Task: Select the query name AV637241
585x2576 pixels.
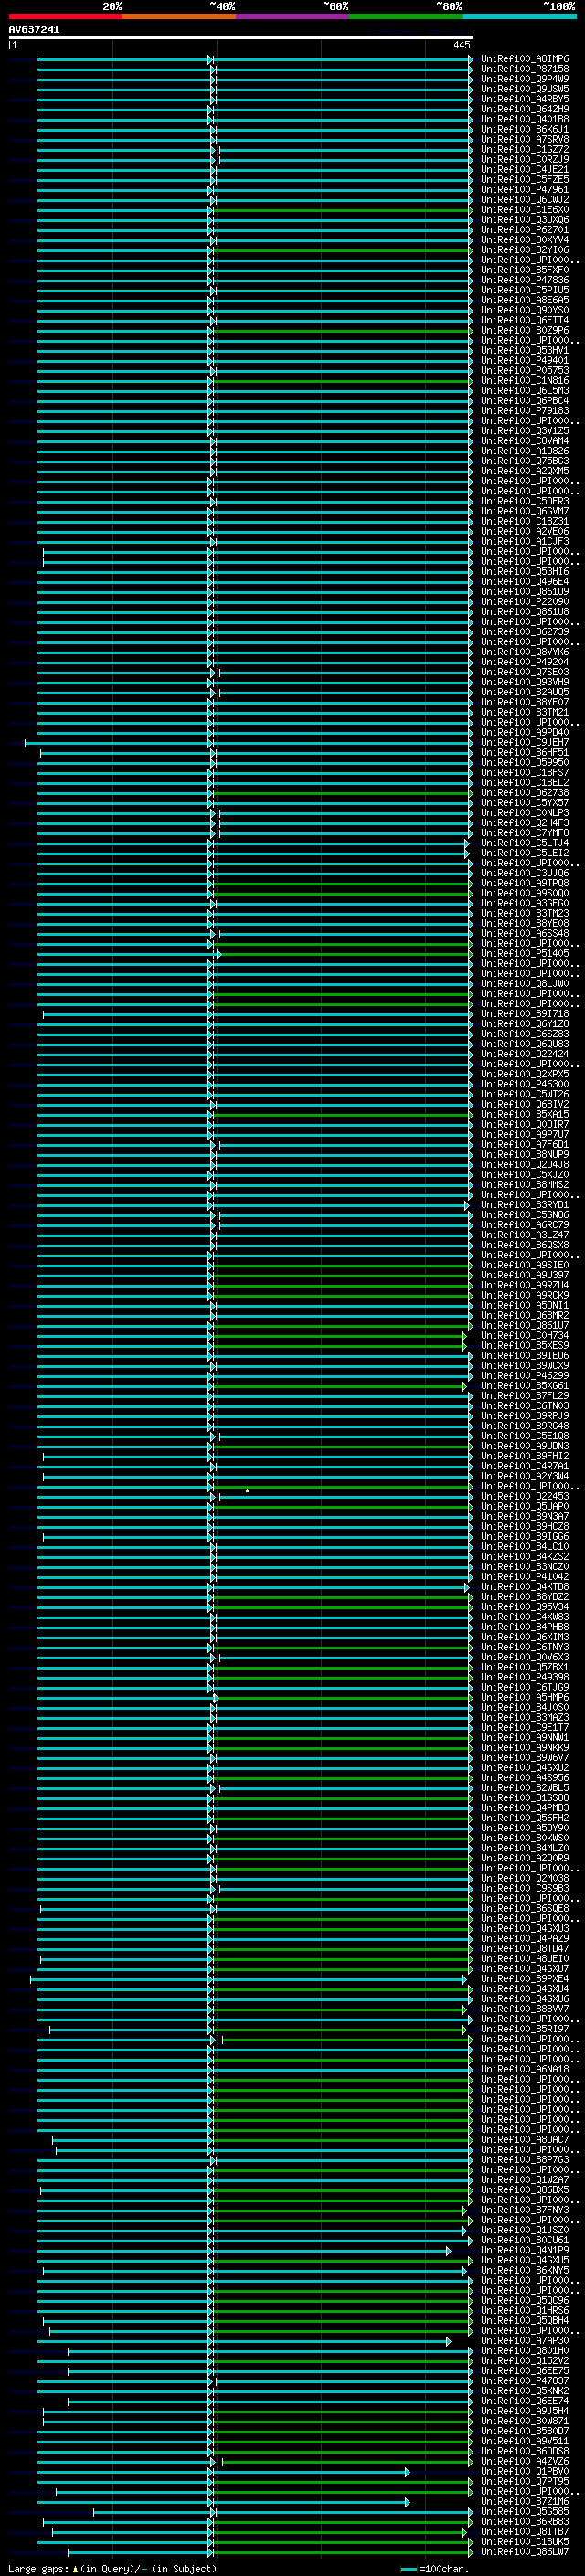Action: (34, 30)
